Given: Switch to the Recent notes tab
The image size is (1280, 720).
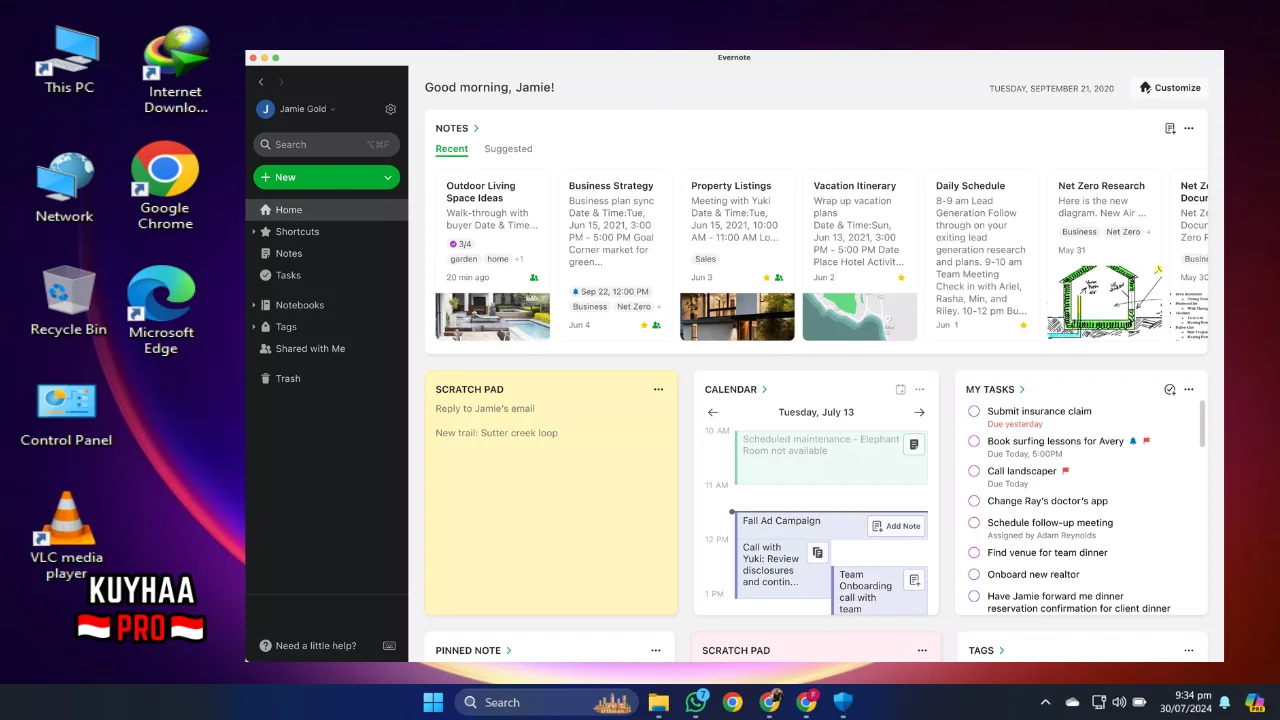Looking at the screenshot, I should 451,149.
